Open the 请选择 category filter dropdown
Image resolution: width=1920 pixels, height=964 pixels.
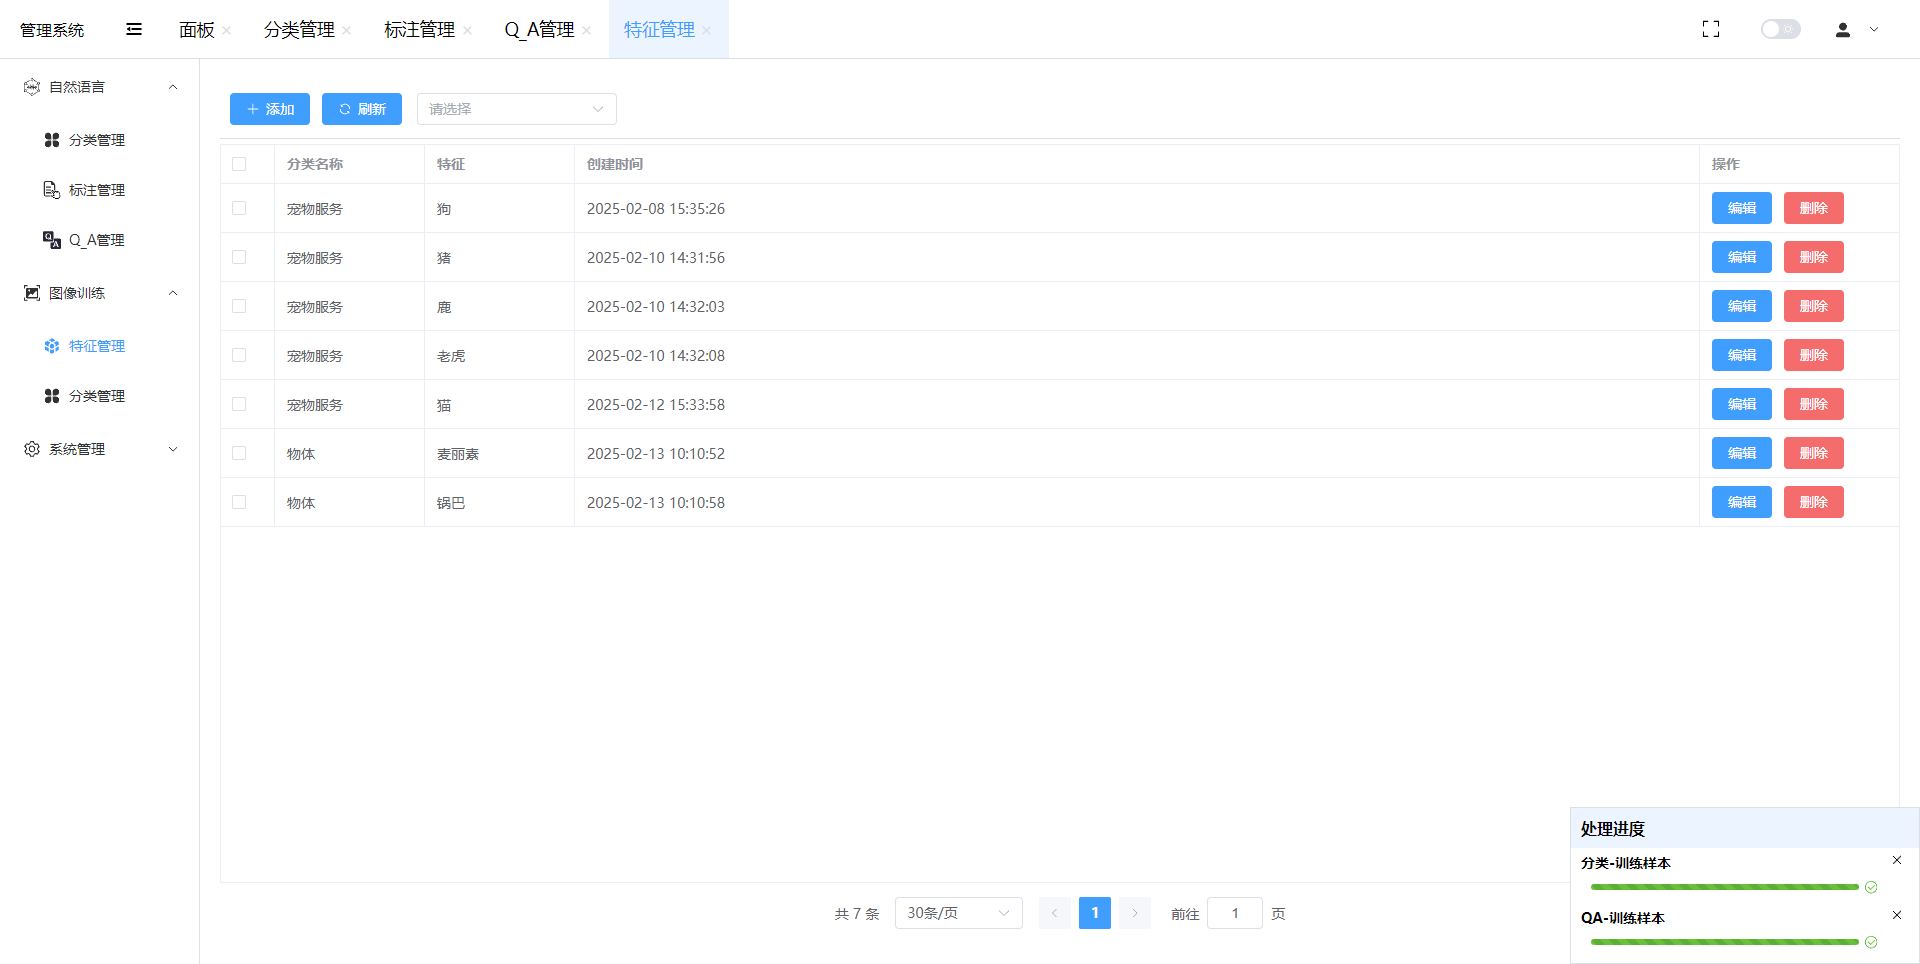[x=517, y=109]
